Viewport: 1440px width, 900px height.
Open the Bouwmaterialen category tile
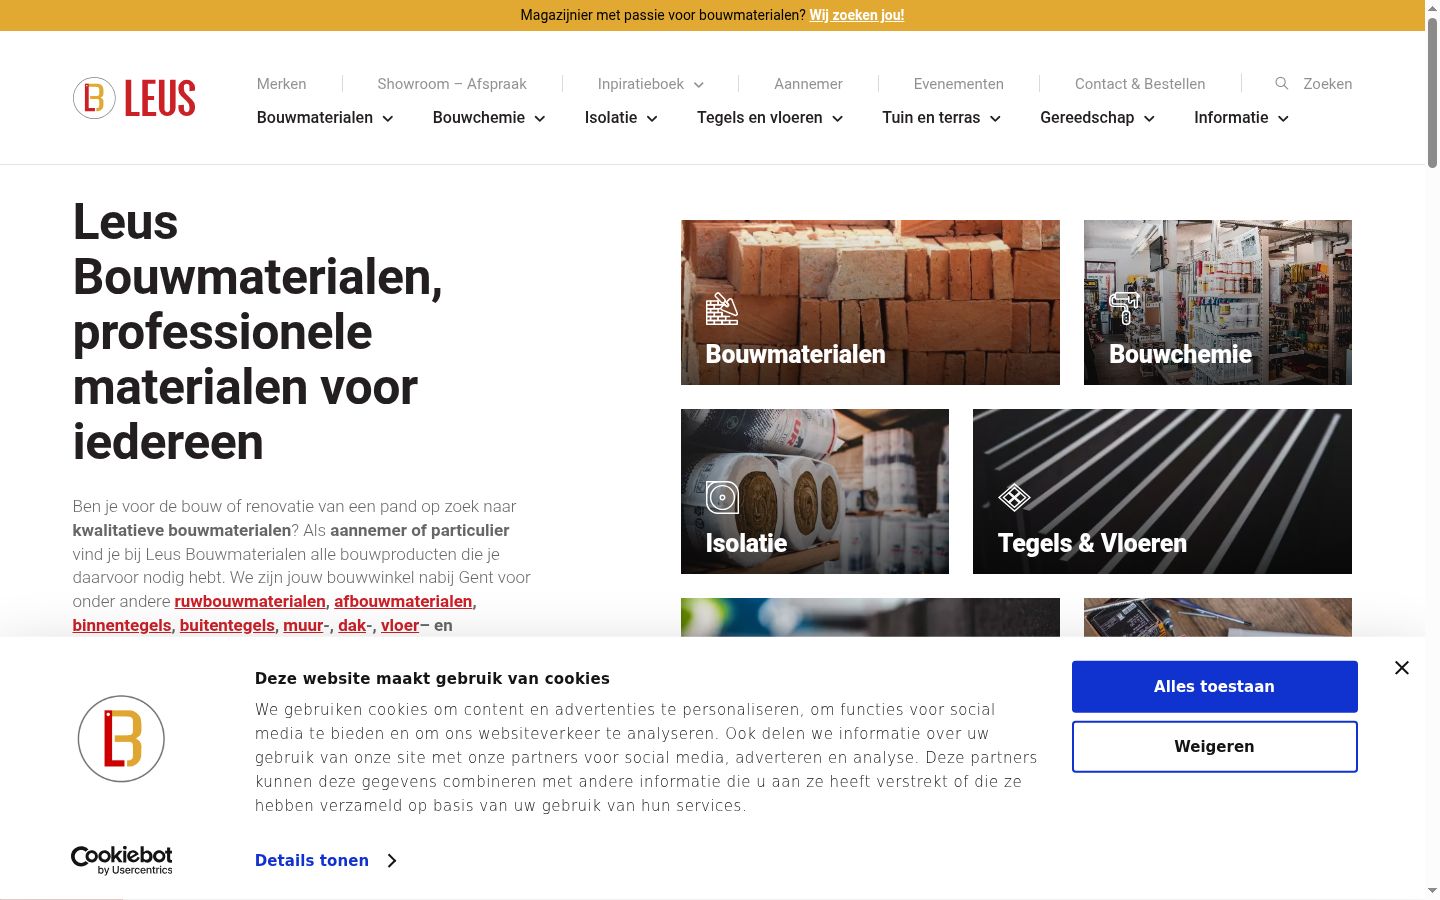click(x=870, y=302)
